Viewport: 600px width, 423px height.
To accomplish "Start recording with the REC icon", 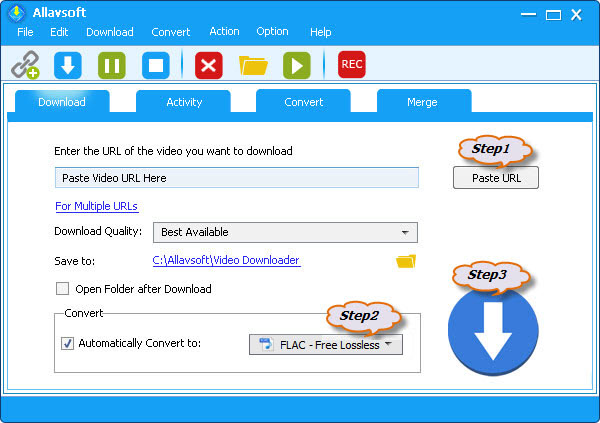I will tap(352, 64).
